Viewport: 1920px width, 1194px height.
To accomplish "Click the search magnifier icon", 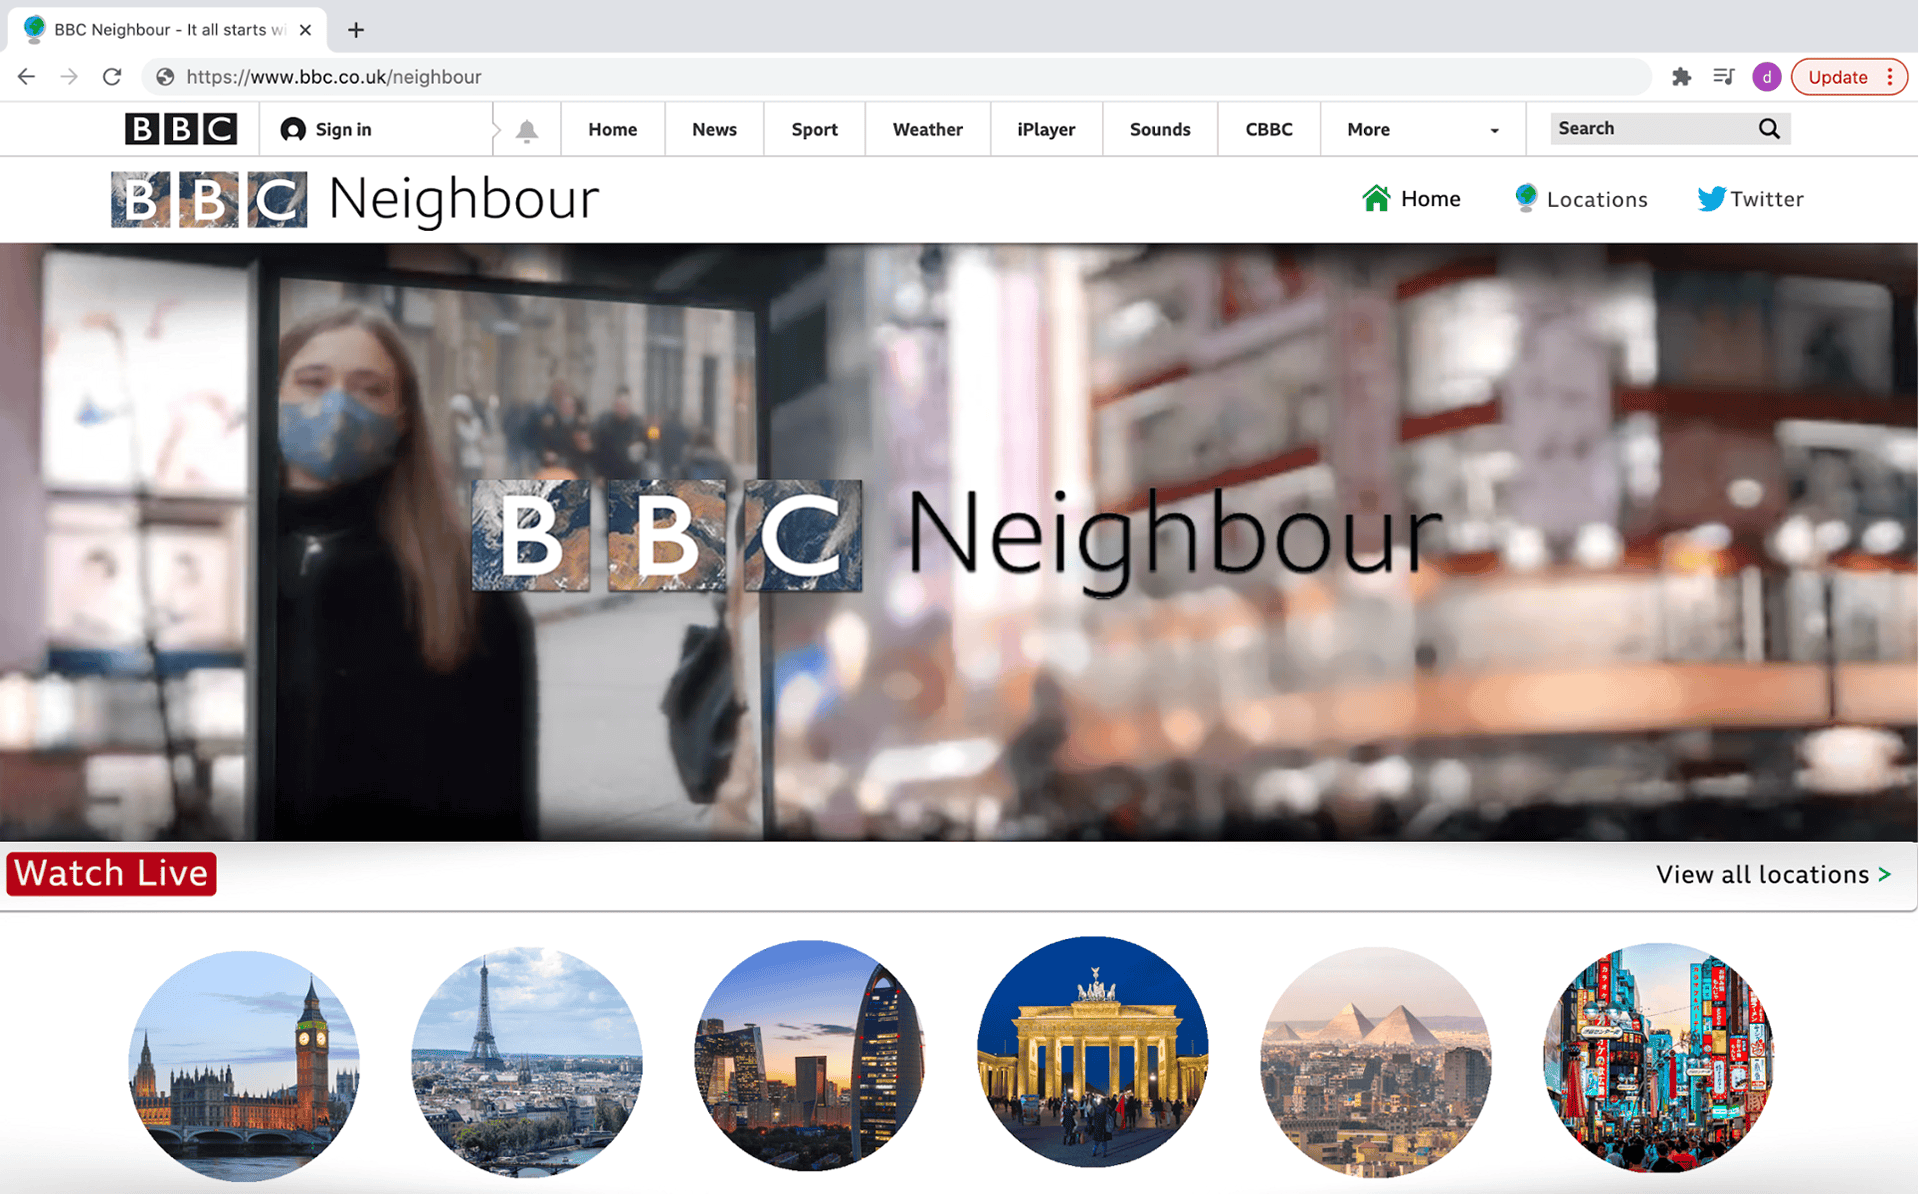I will (x=1769, y=129).
